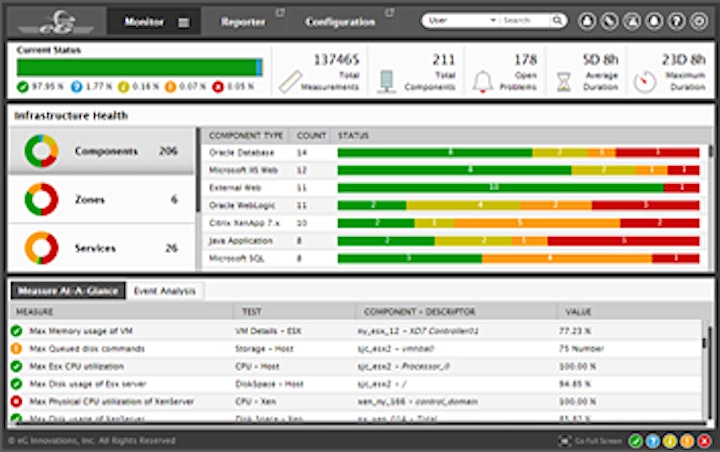Viewport: 720px width, 452px height.
Task: Click the clock icon for Maximum Duration
Action: point(645,82)
